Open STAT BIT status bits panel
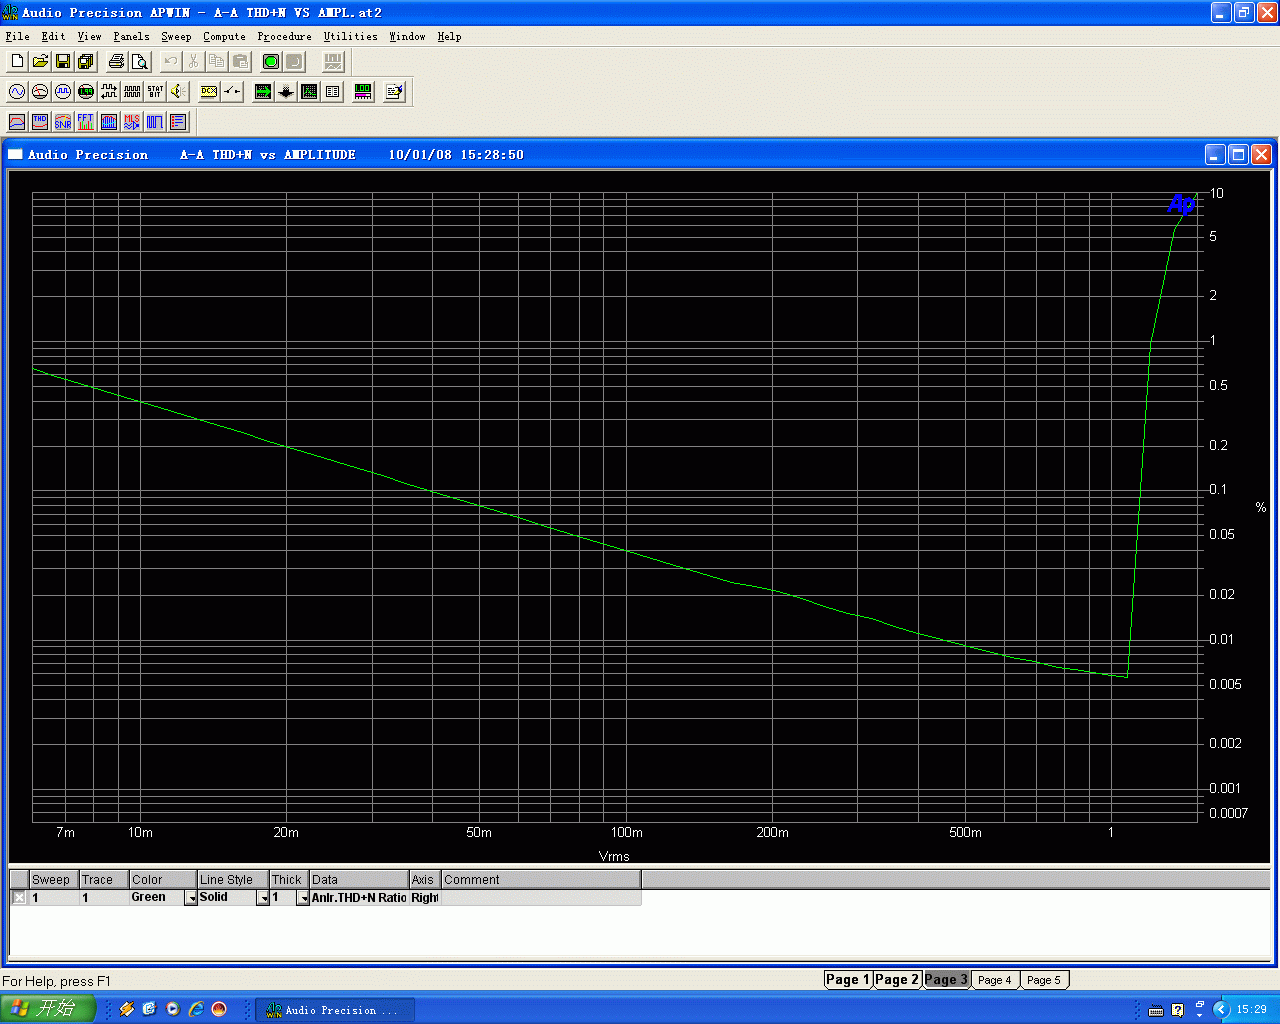 [x=155, y=92]
